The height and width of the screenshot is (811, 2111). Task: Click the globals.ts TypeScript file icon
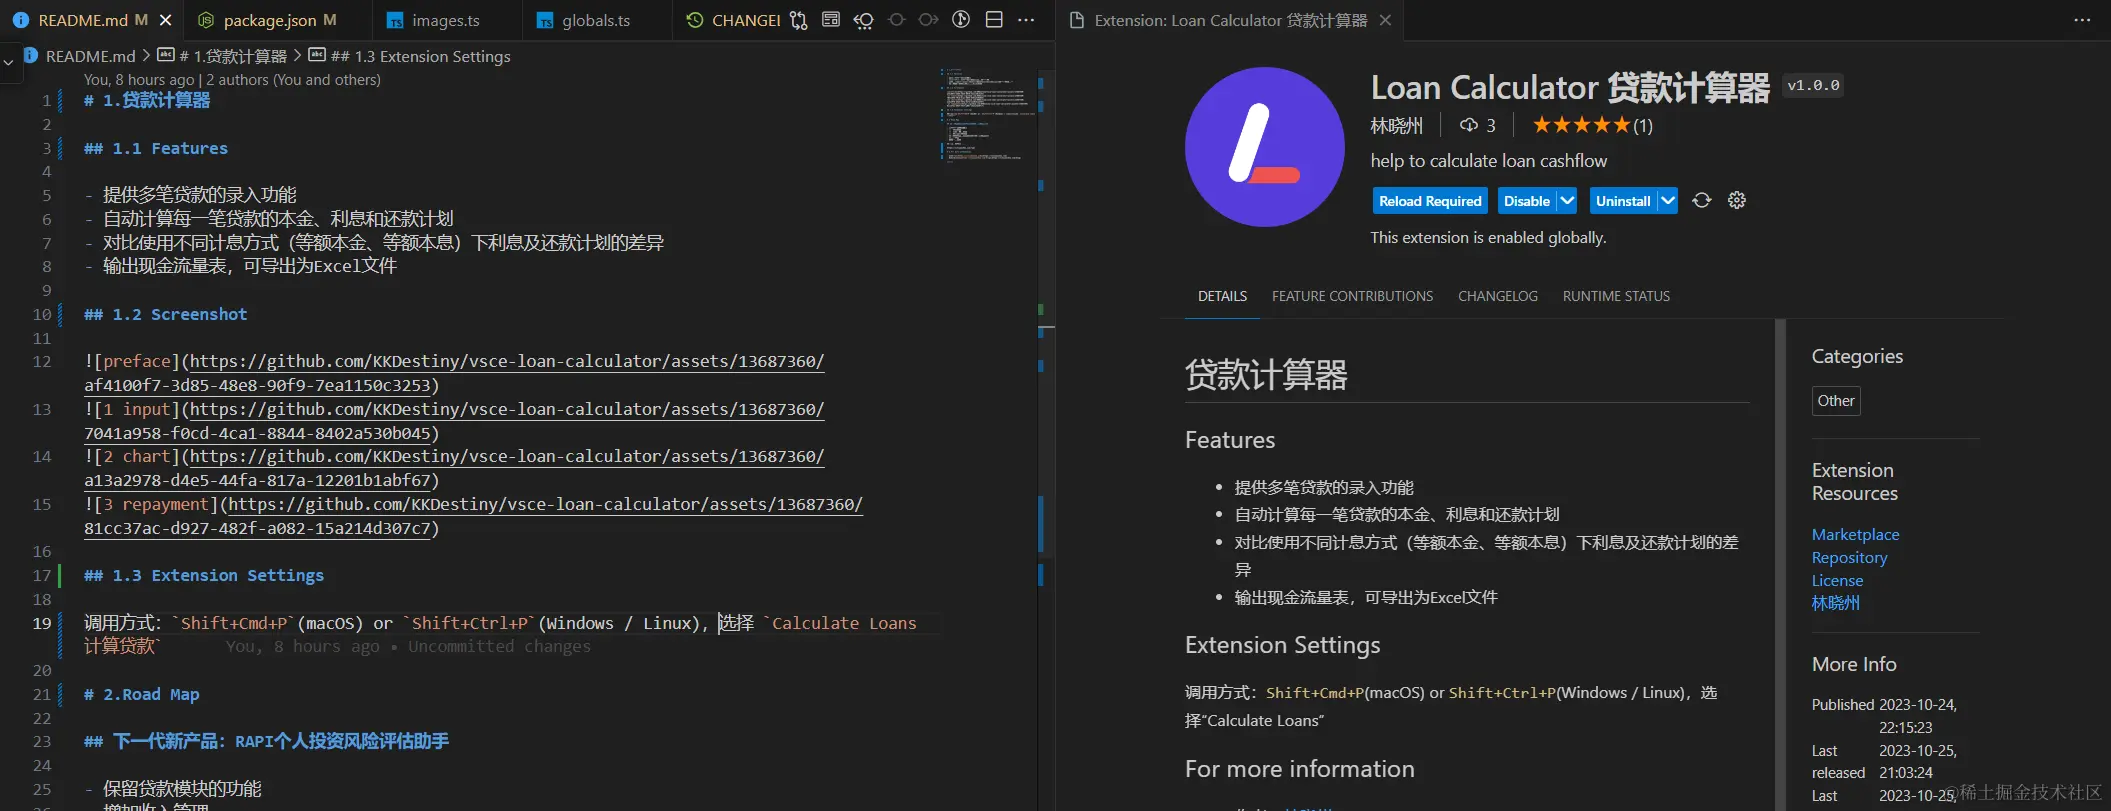tap(545, 20)
